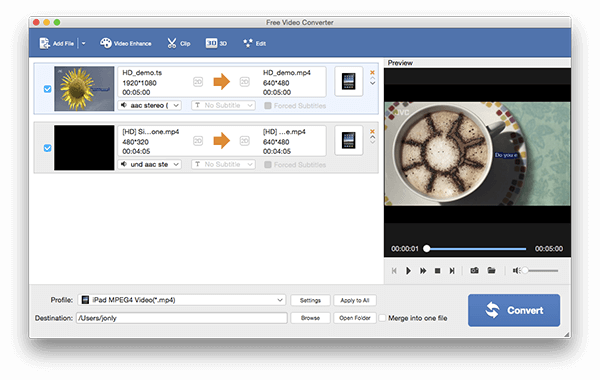Click source 2D icon for HD_demo.ts
Screen dimensions: 600x380
198,82
